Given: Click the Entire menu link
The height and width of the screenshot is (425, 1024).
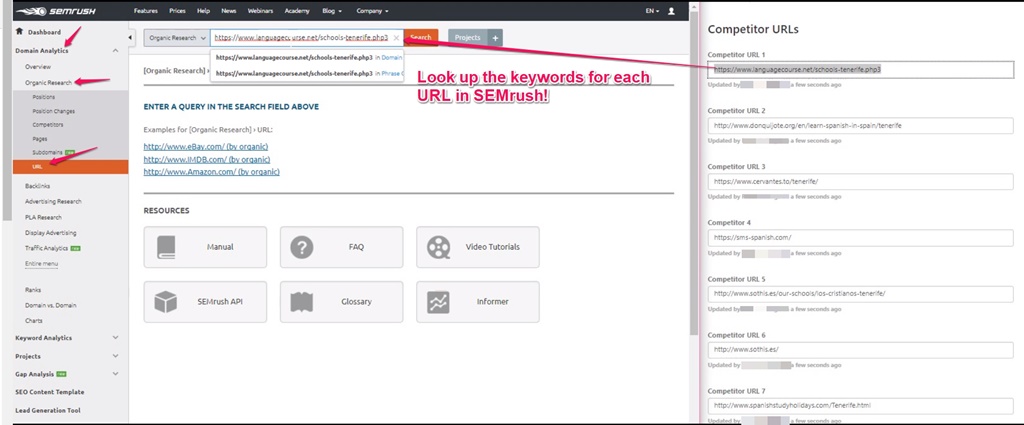Looking at the screenshot, I should point(41,264).
